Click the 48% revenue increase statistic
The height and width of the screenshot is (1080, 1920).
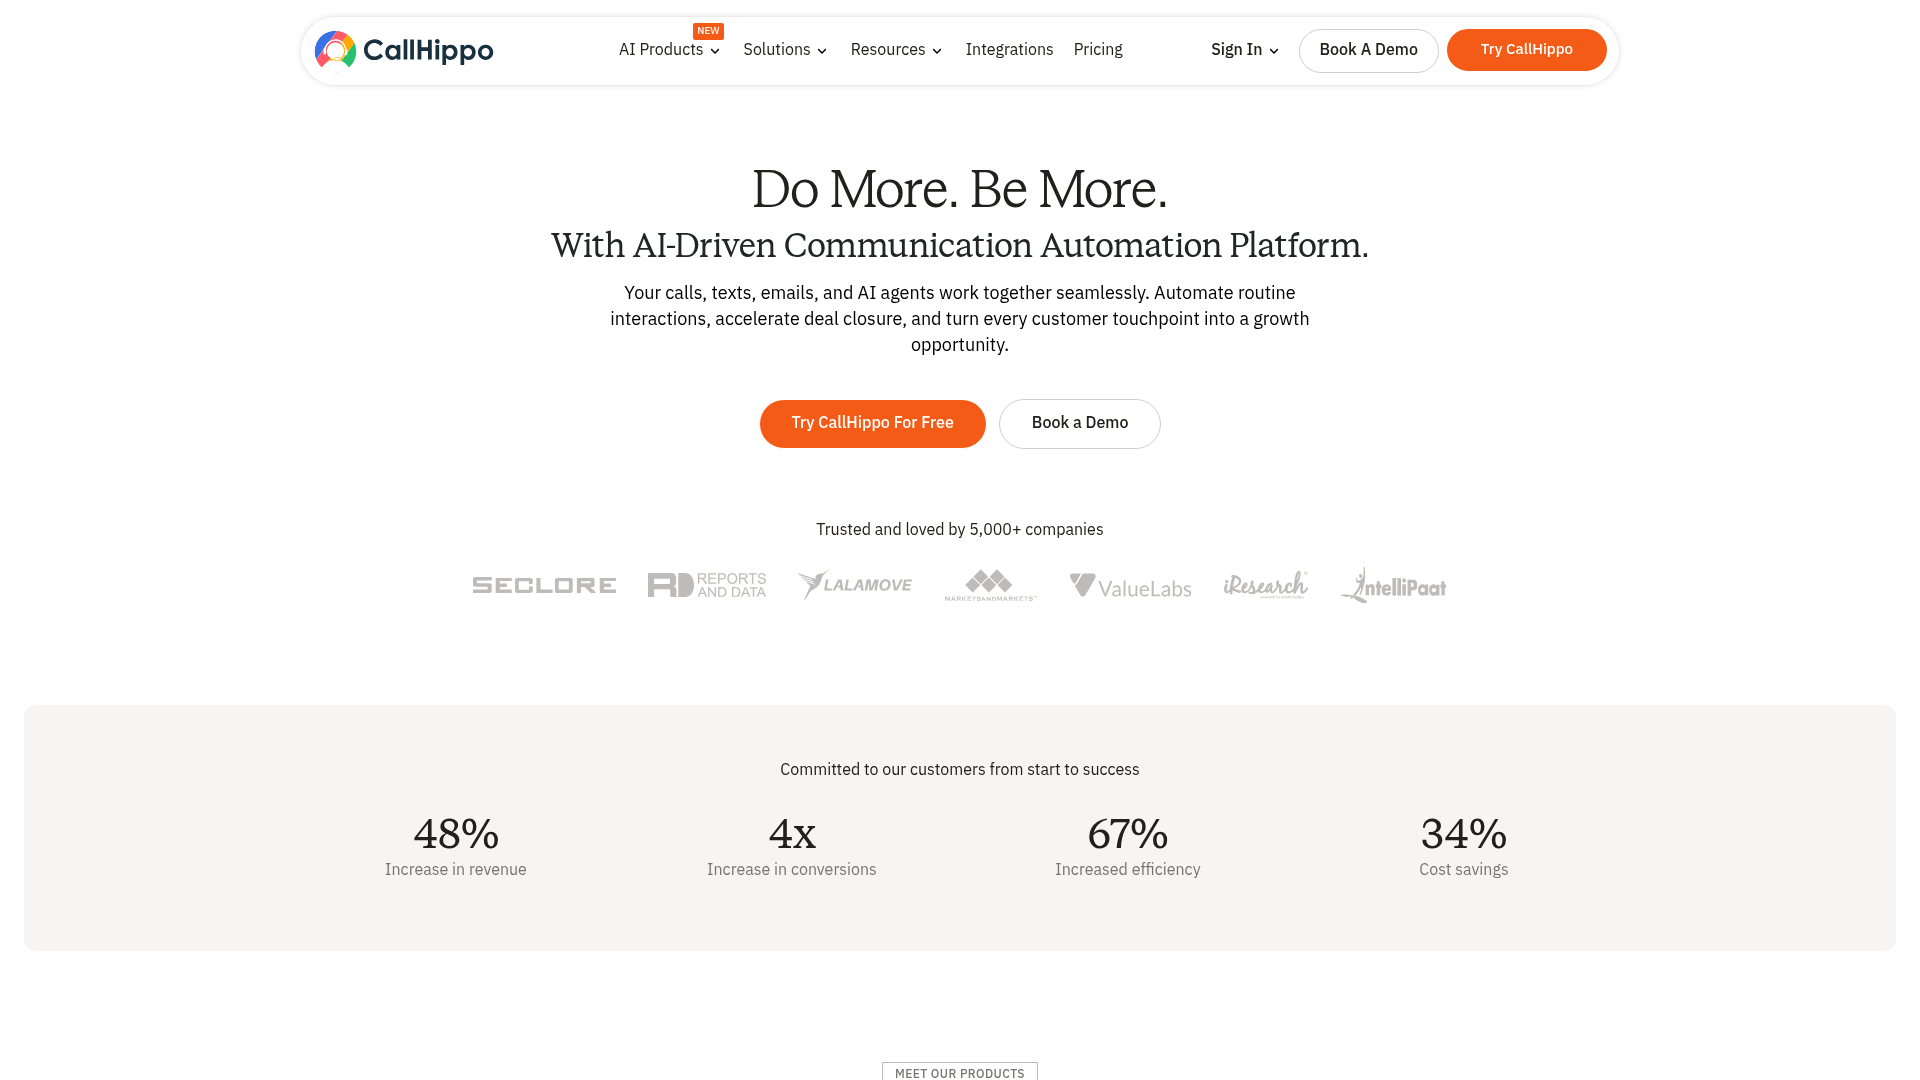455,833
